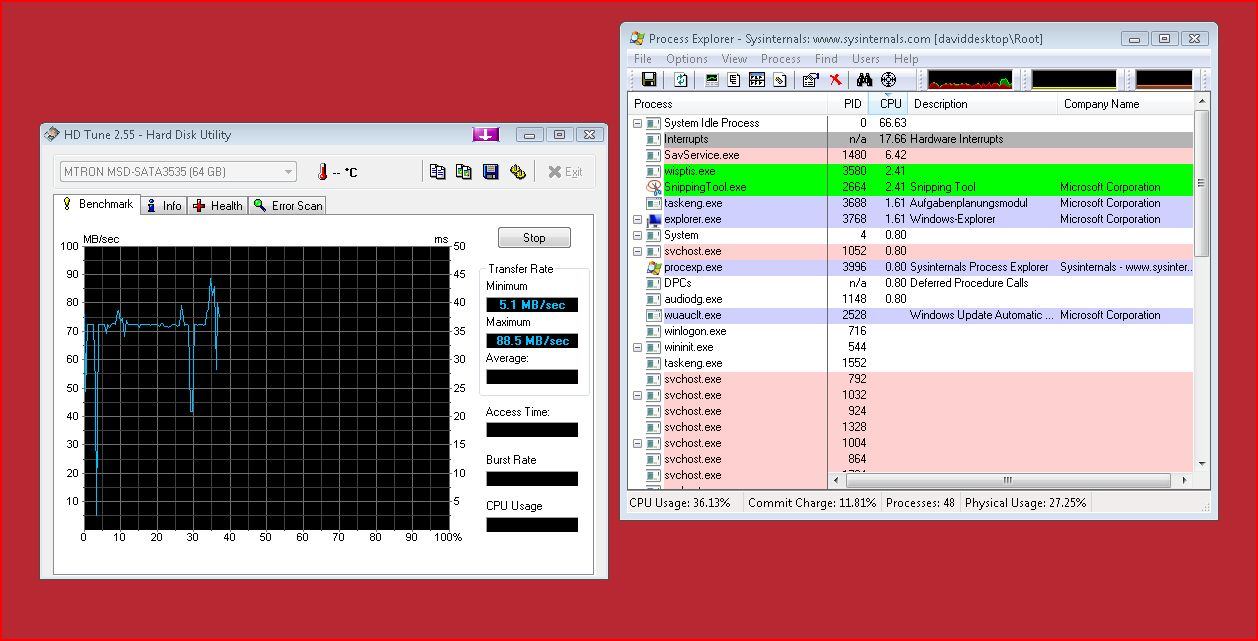The width and height of the screenshot is (1258, 641).
Task: Click the second black mini graph in toolbar
Action: pos(1074,80)
